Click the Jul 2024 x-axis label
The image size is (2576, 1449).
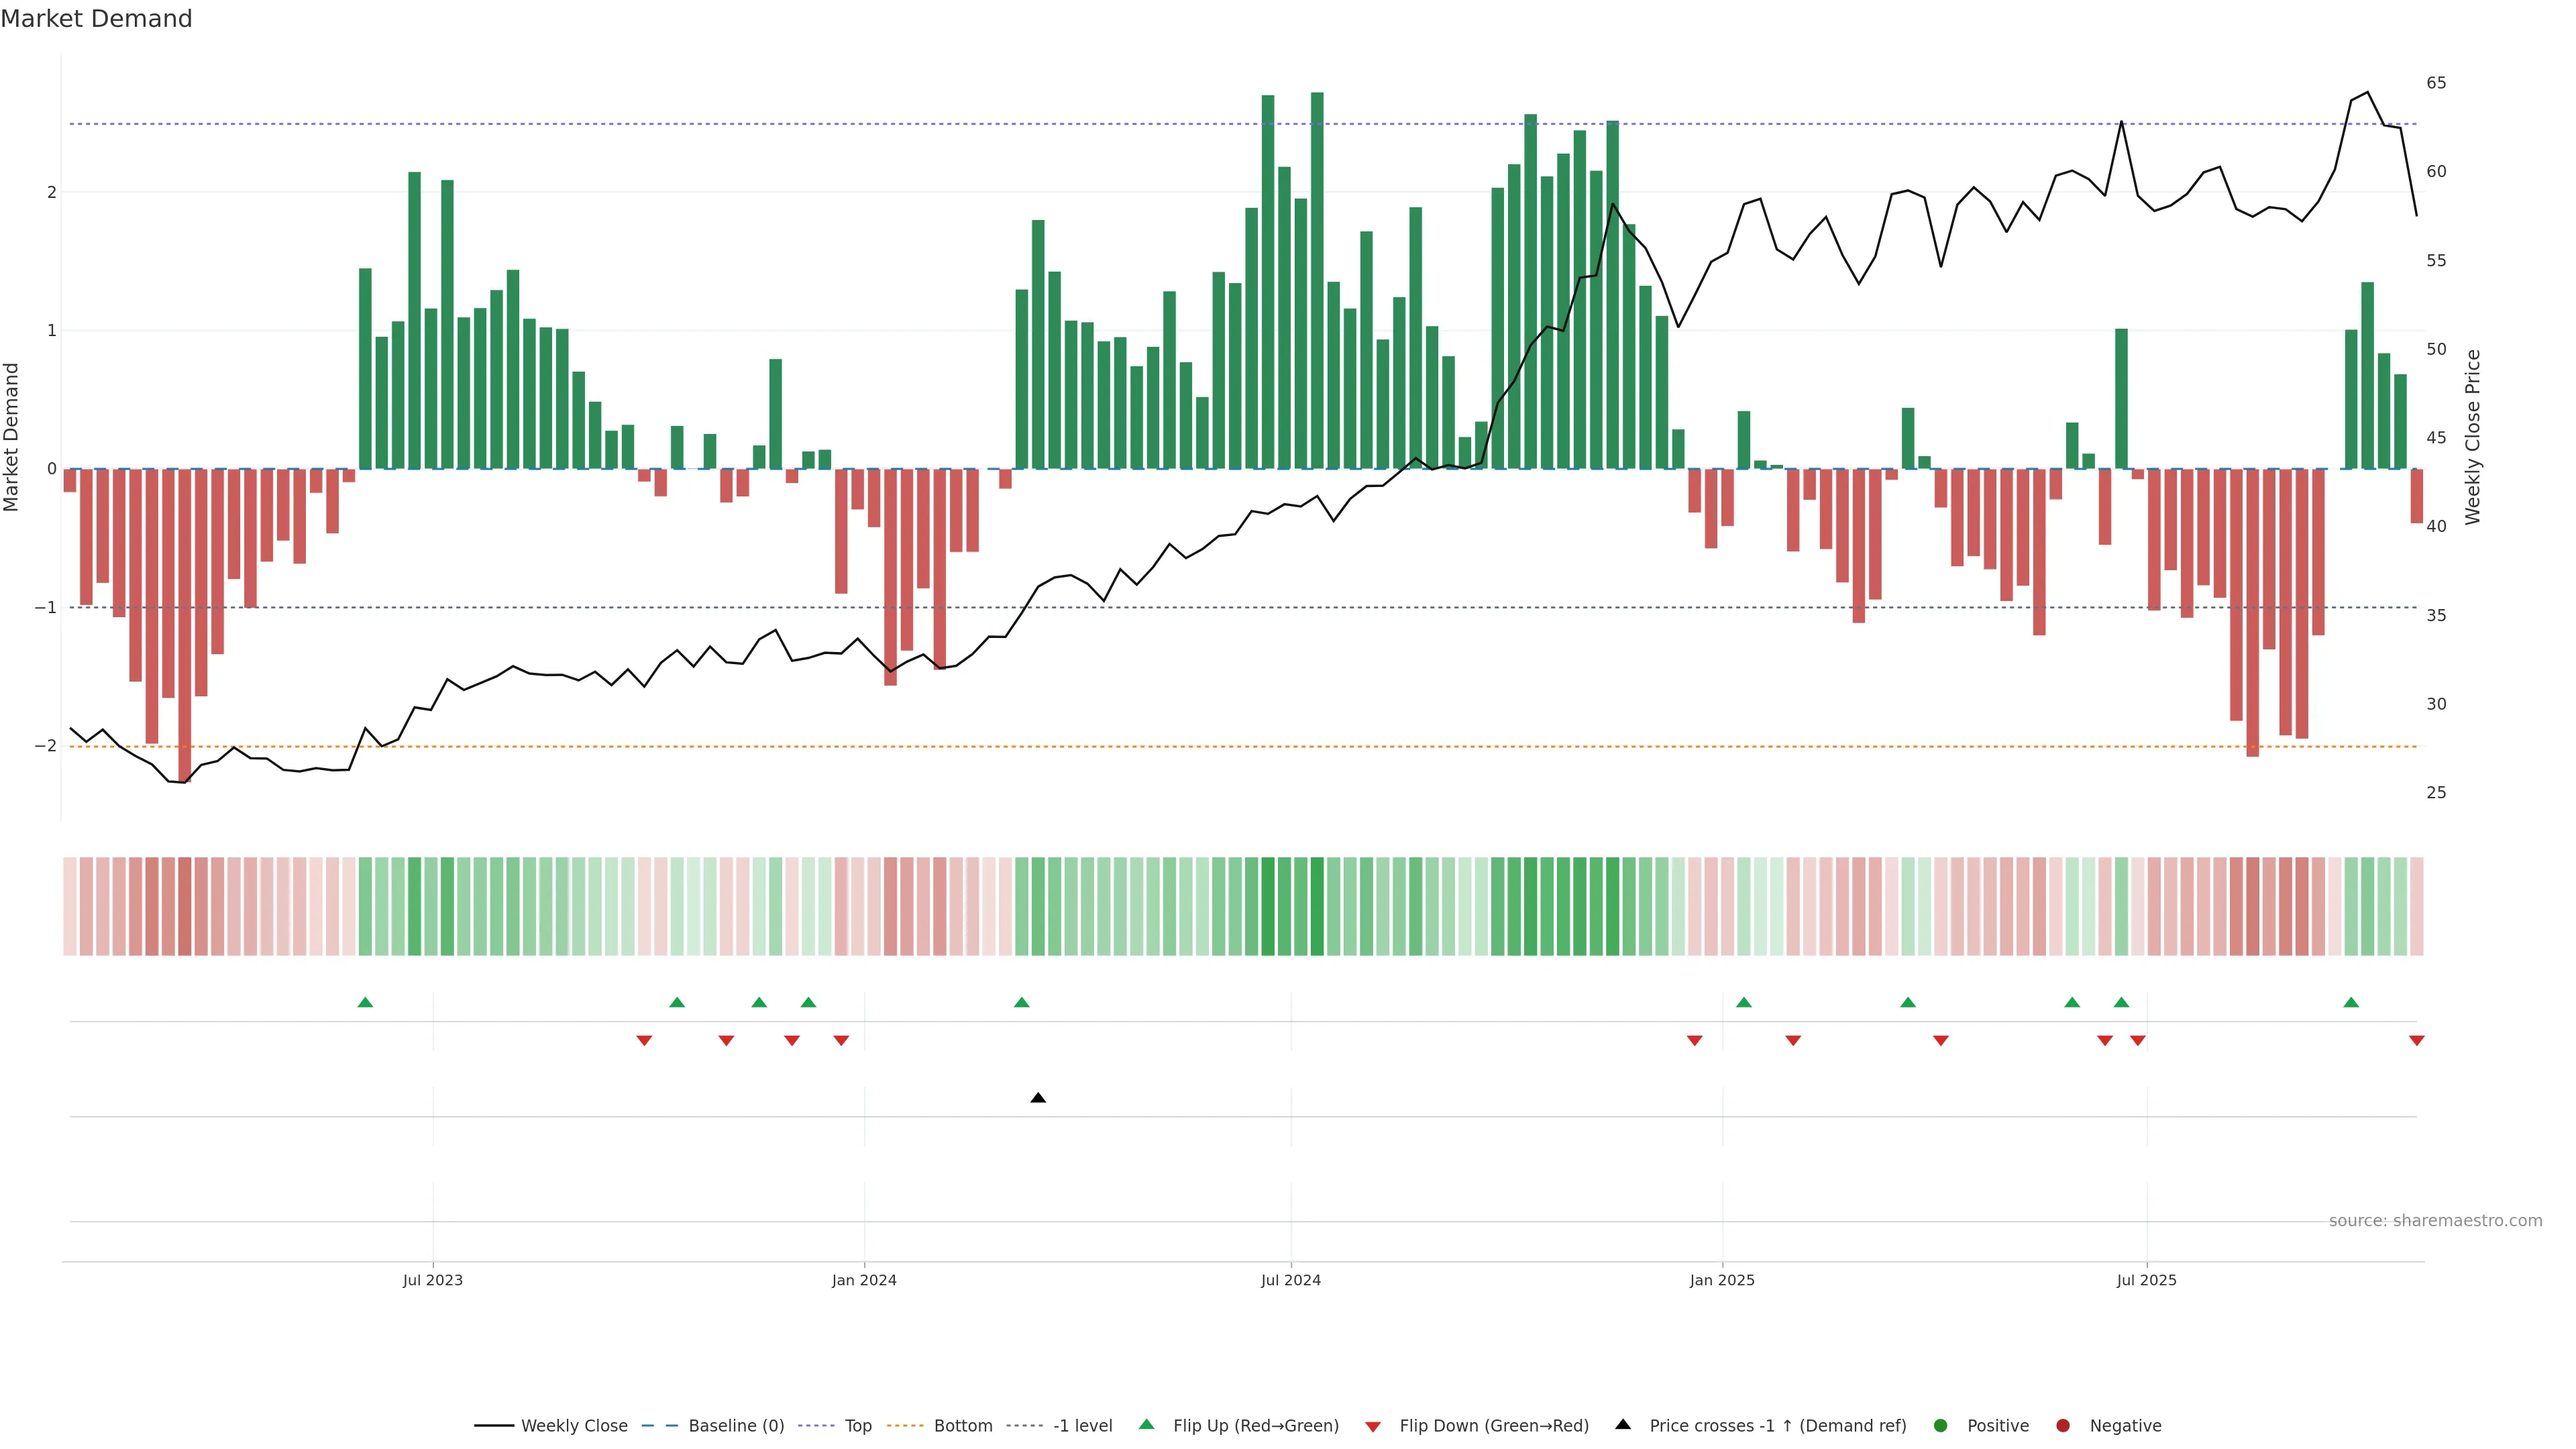coord(1290,1280)
